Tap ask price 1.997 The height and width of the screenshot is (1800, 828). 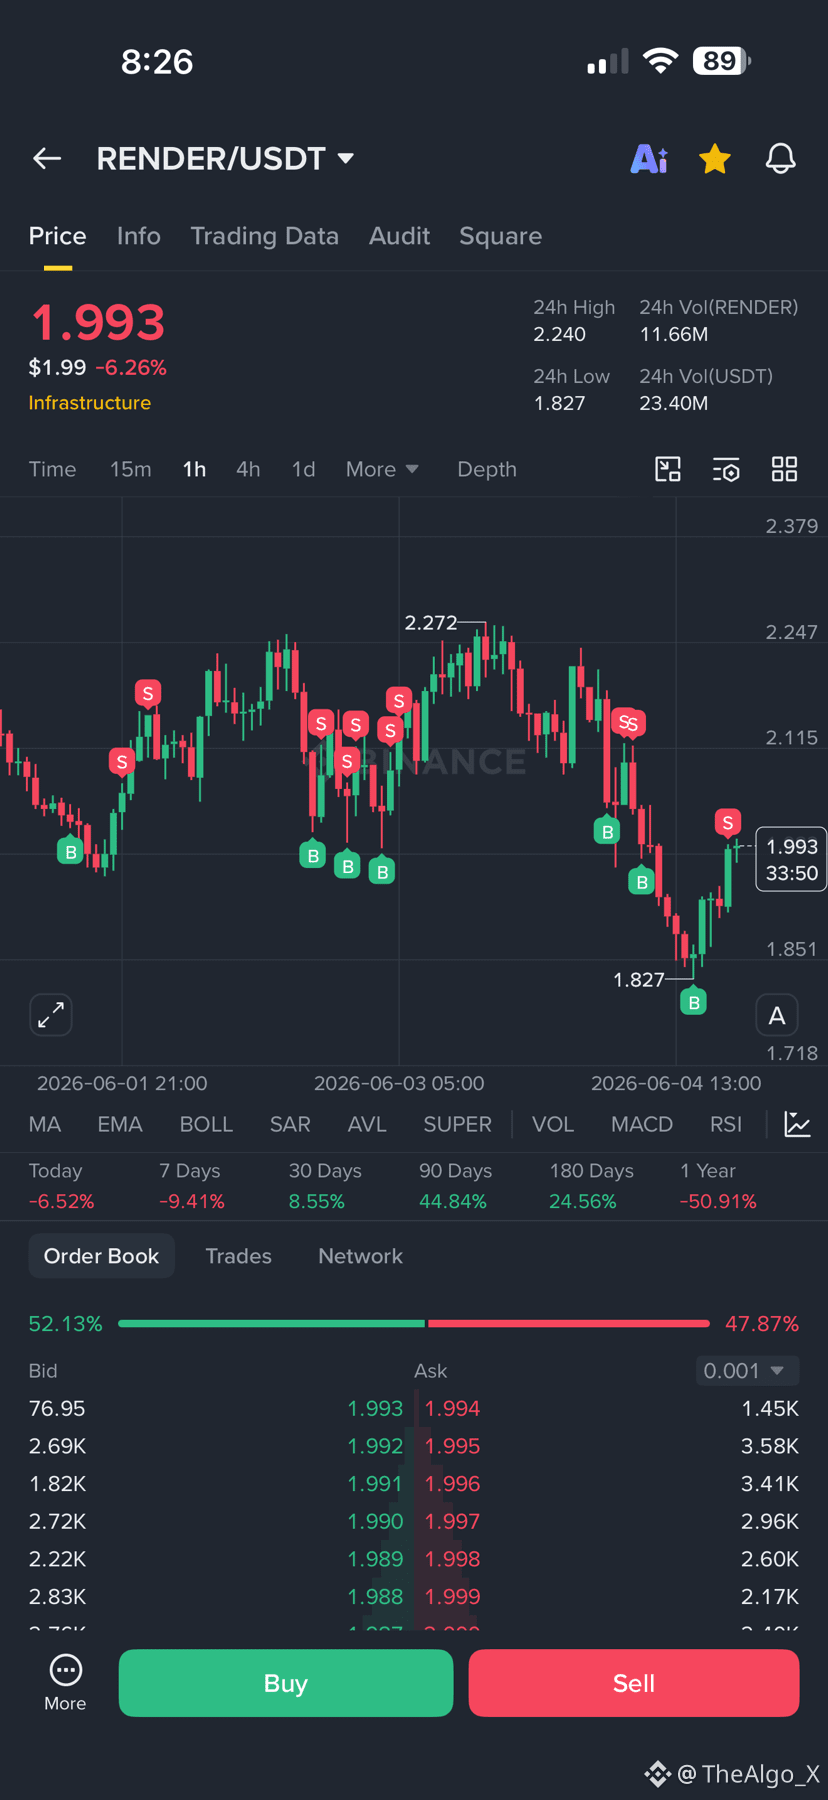[x=453, y=1521]
